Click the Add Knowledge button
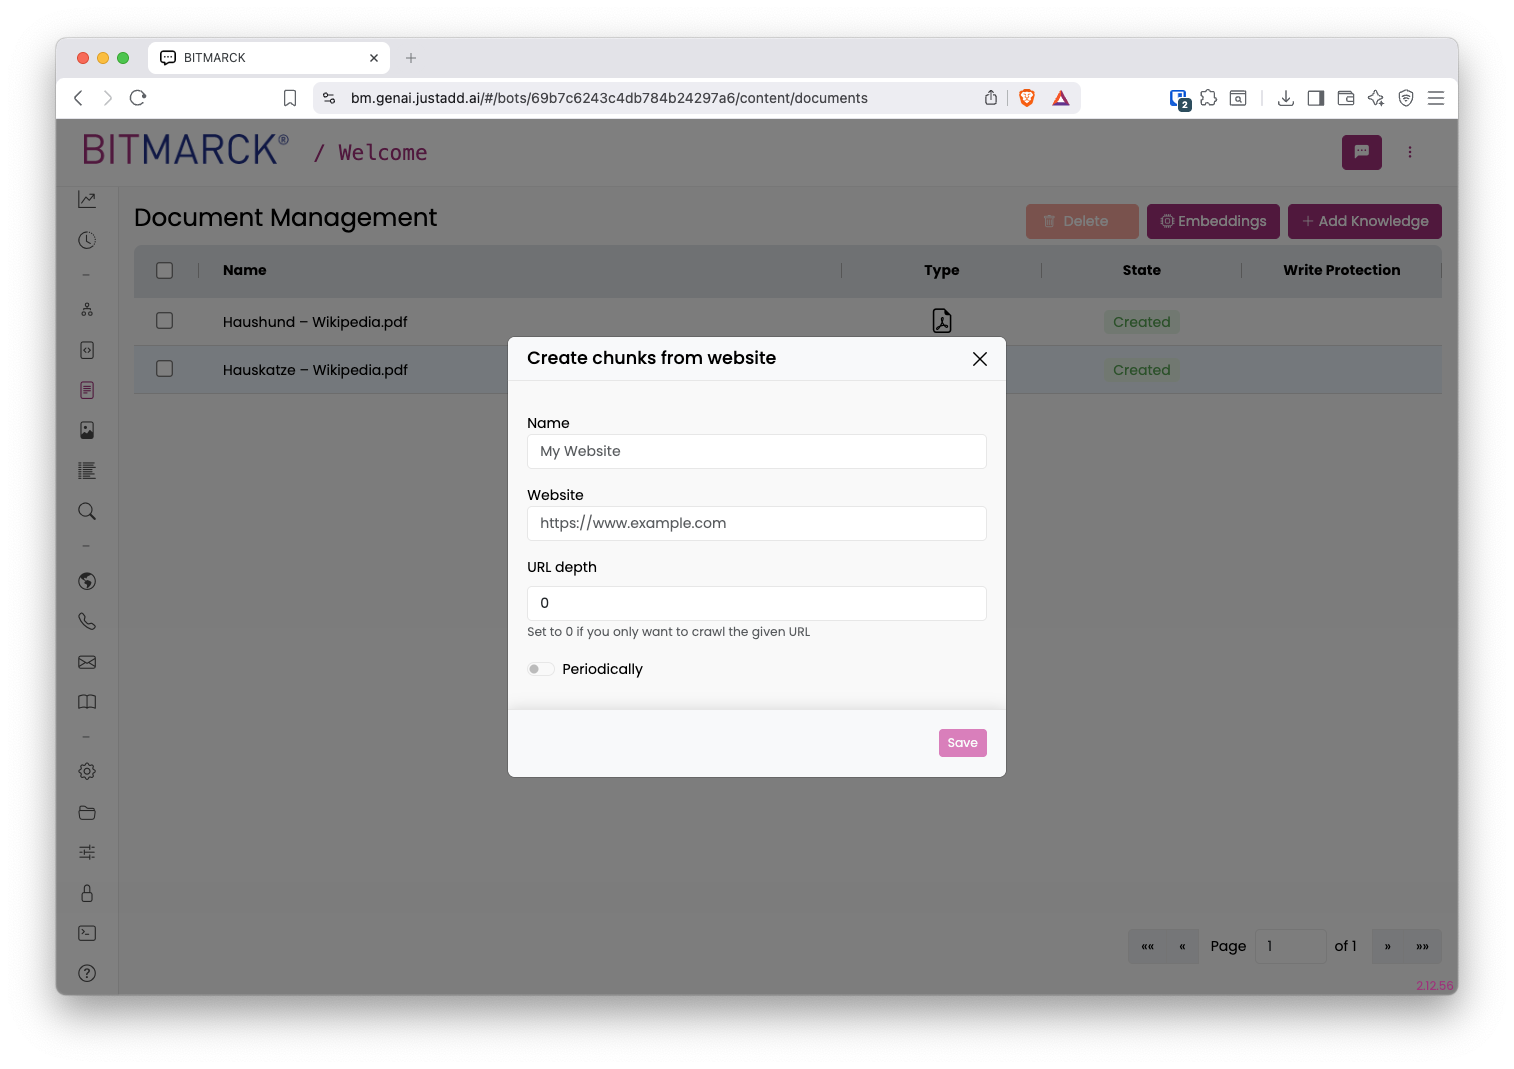Viewport: 1514px width, 1069px height. 1364,221
